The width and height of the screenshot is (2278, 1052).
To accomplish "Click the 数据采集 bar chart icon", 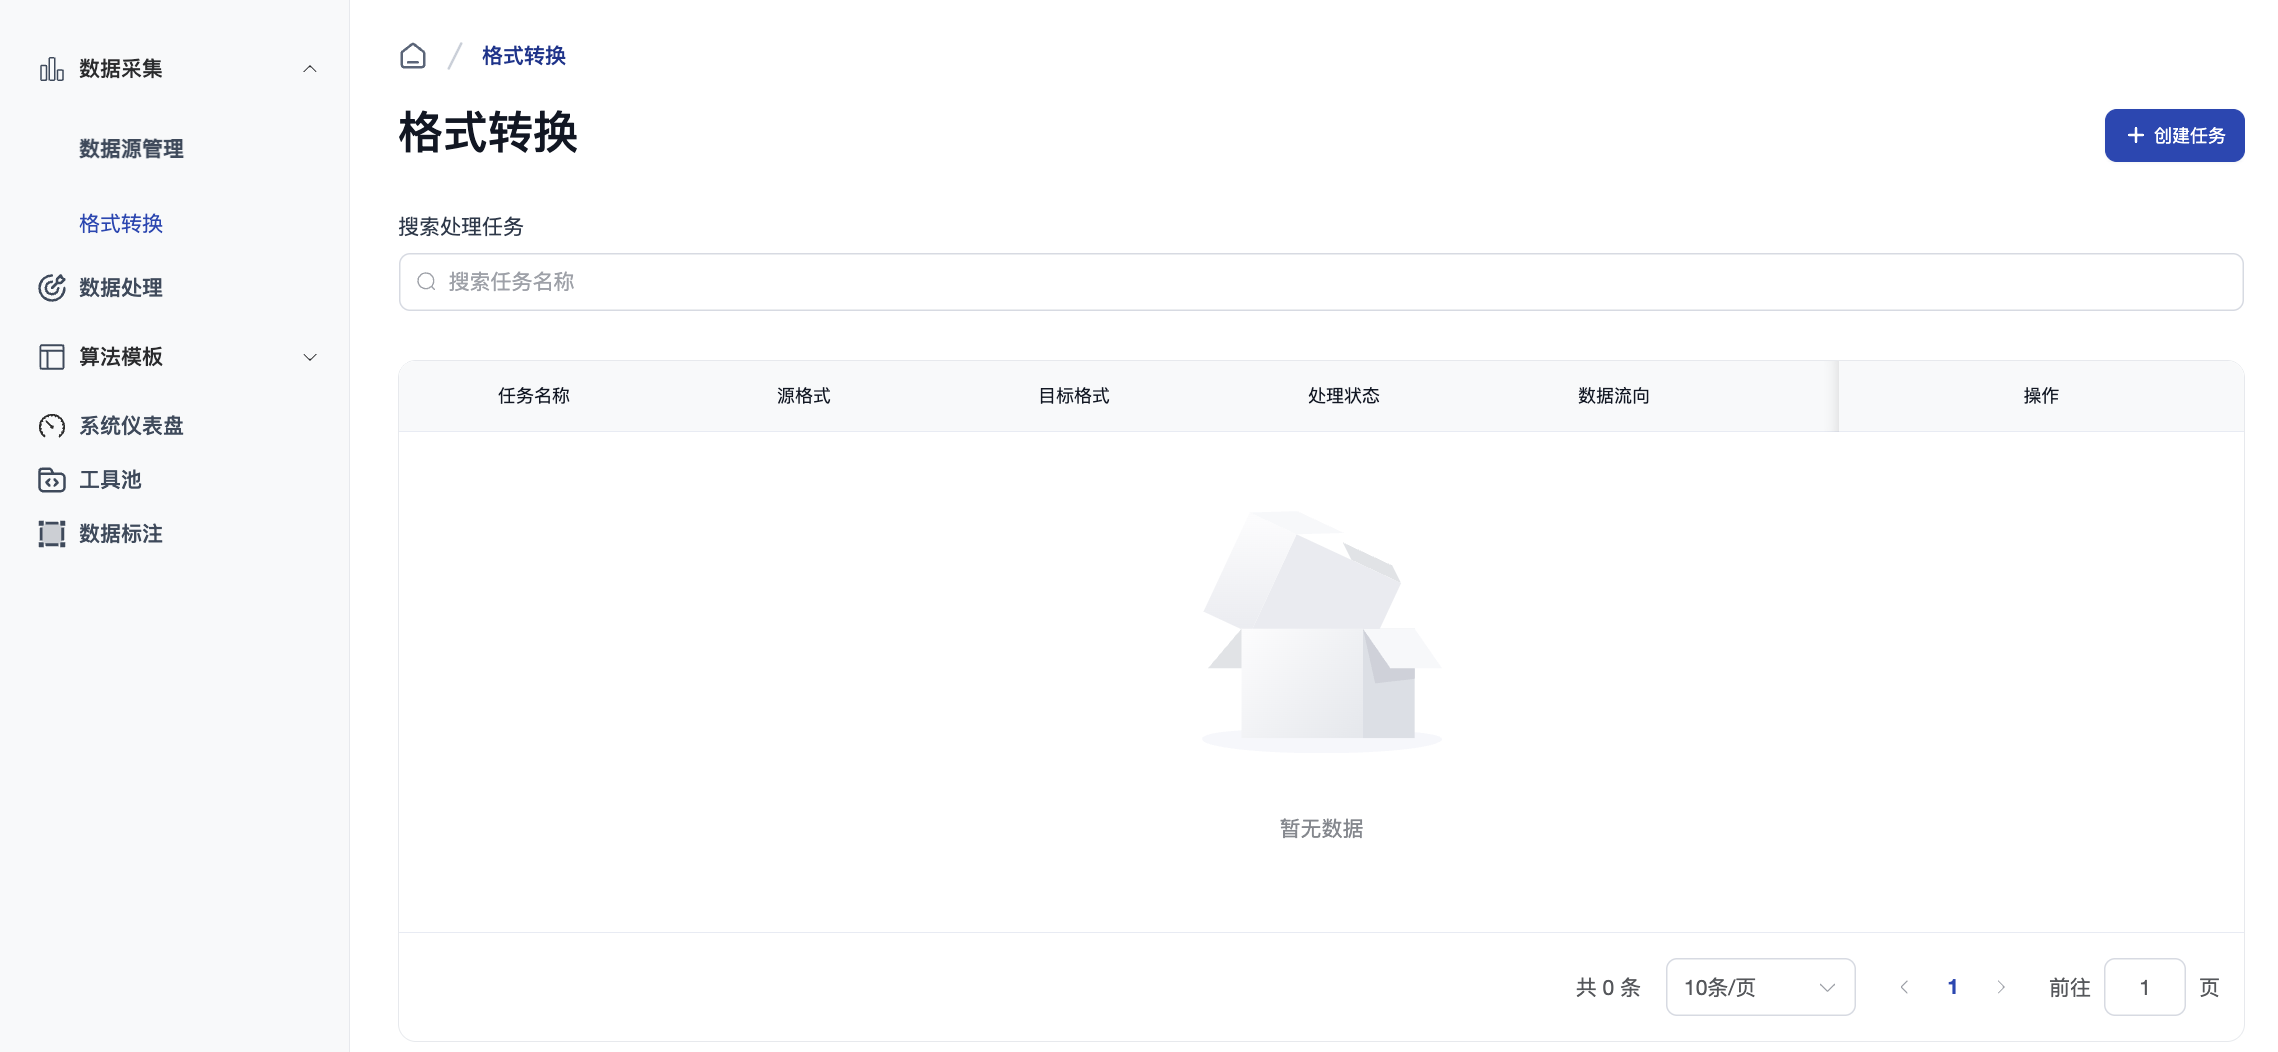I will point(52,69).
